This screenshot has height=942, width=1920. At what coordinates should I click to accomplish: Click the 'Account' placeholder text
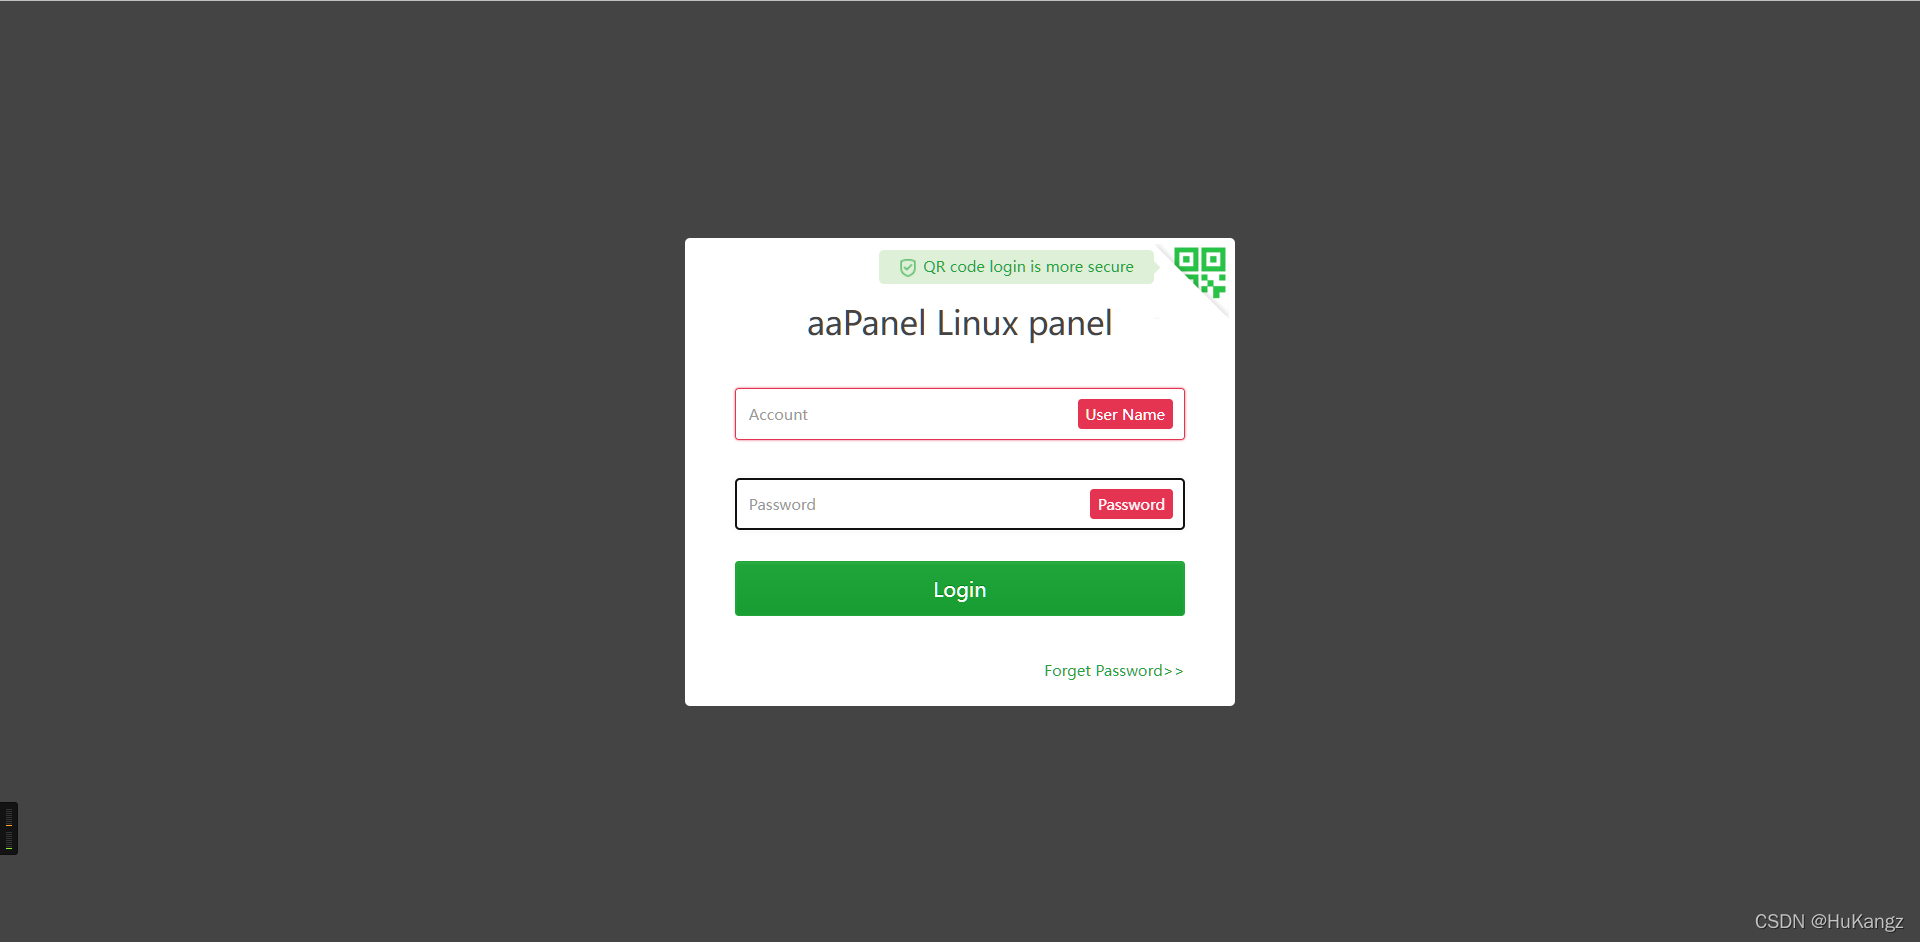pyautogui.click(x=778, y=414)
